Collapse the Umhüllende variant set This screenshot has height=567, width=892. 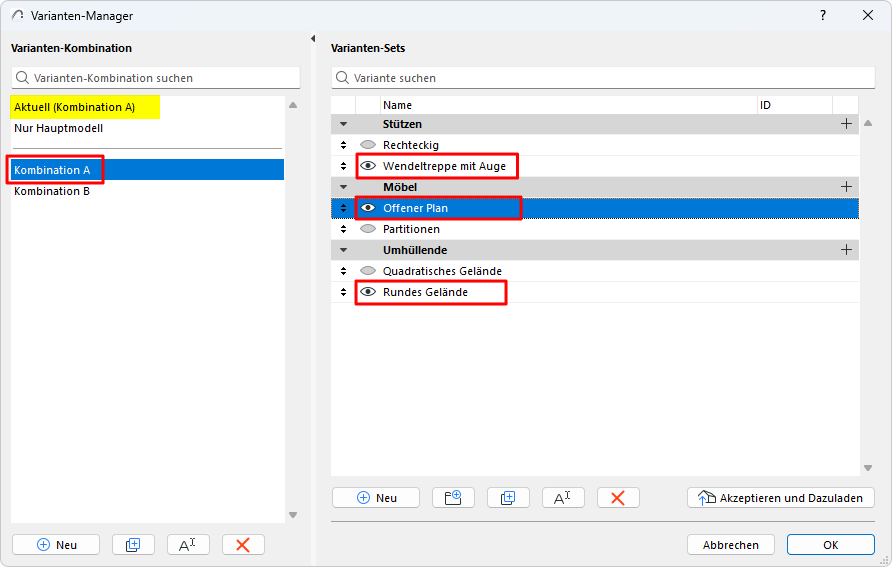pyautogui.click(x=344, y=250)
